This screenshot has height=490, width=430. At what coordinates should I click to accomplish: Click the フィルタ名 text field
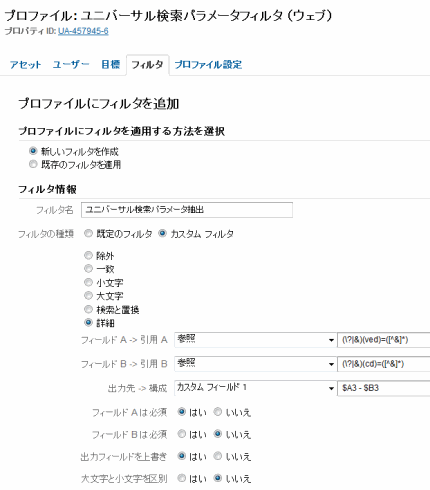[x=187, y=210]
